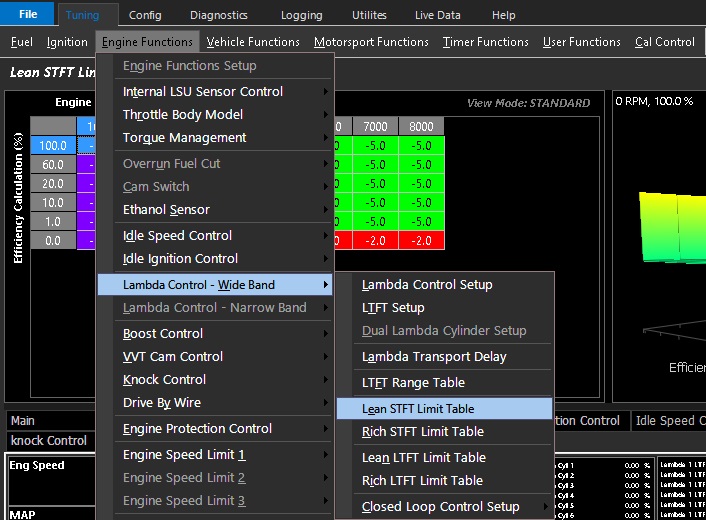Select the LTFT Range Table entry

coord(413,383)
